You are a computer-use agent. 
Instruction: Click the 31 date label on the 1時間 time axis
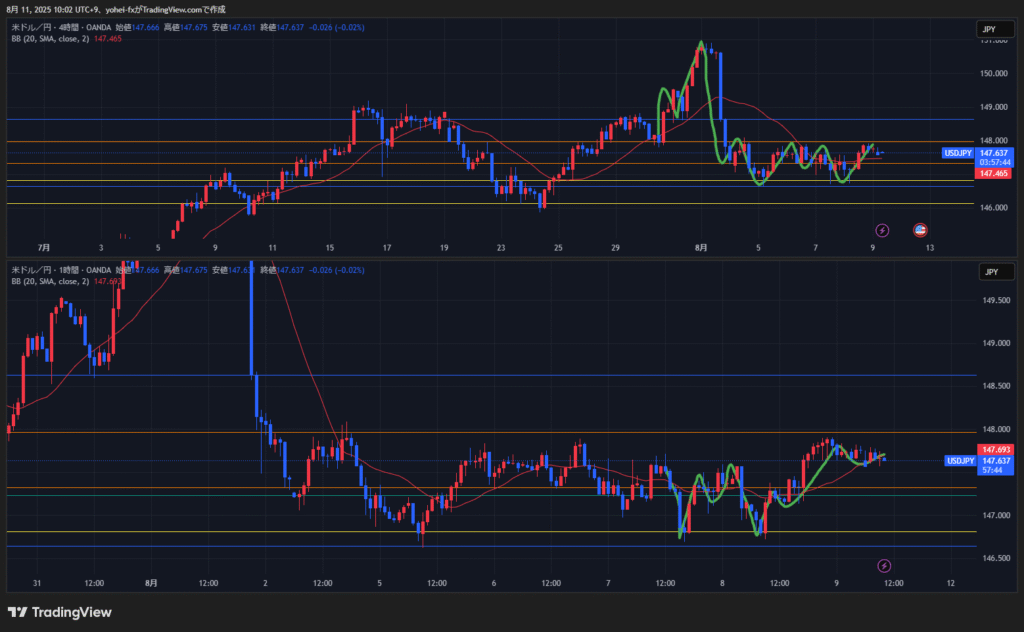coord(37,583)
